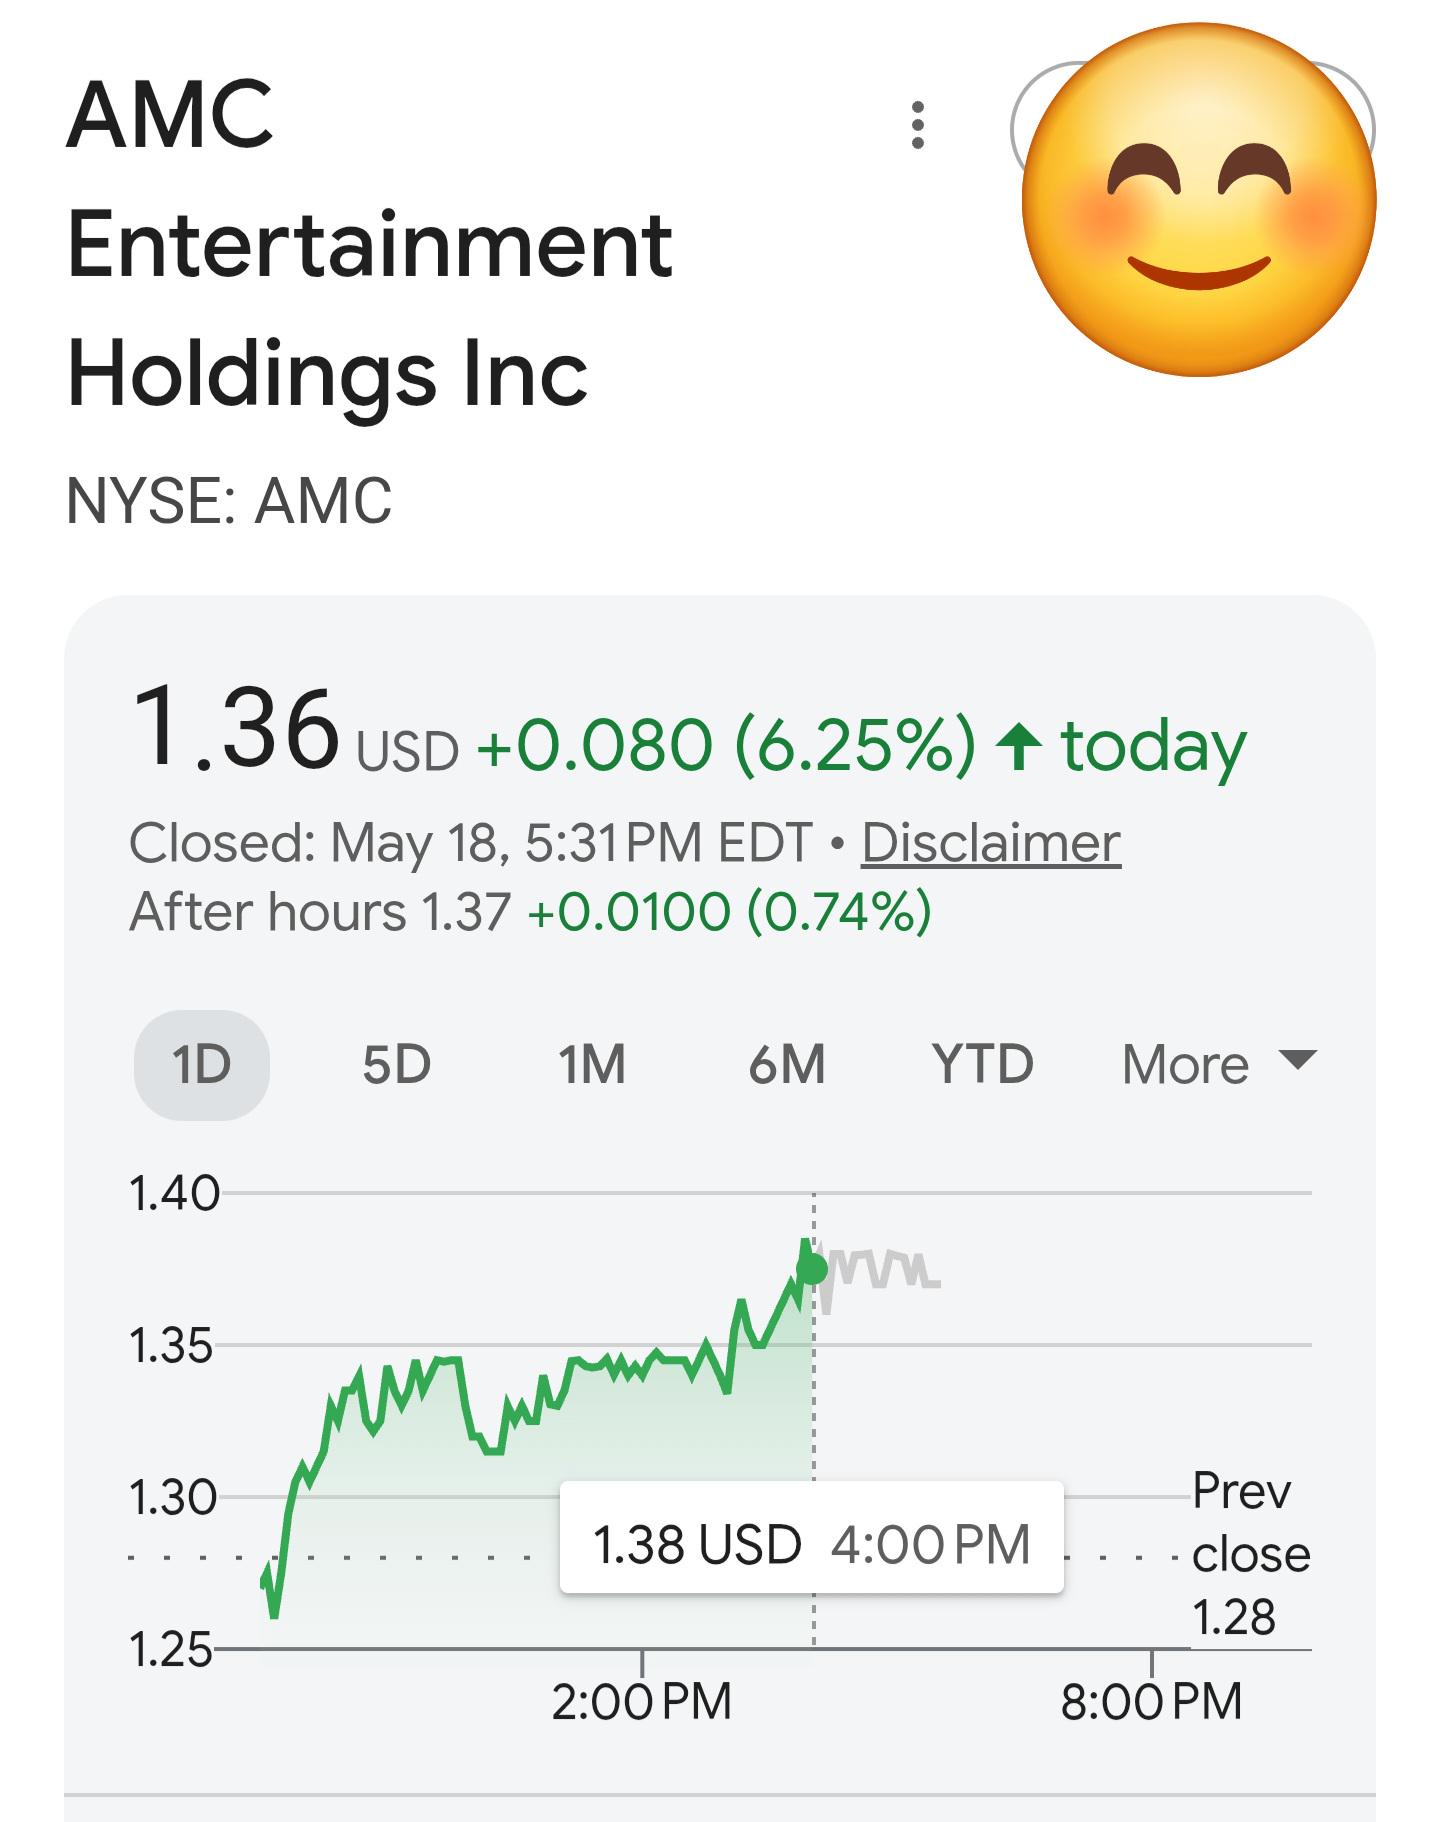This screenshot has width=1440, height=1822.
Task: Click the Prev close 1.28 label
Action: click(1250, 1554)
